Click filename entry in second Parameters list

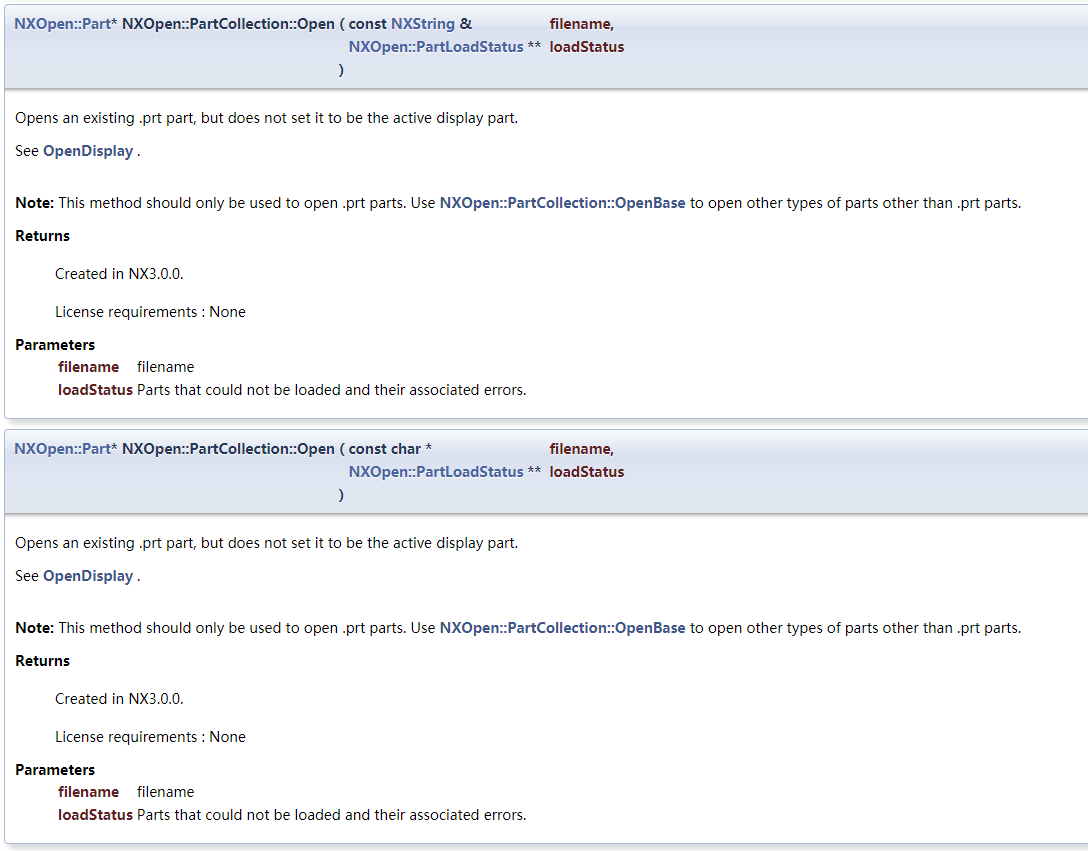point(88,791)
